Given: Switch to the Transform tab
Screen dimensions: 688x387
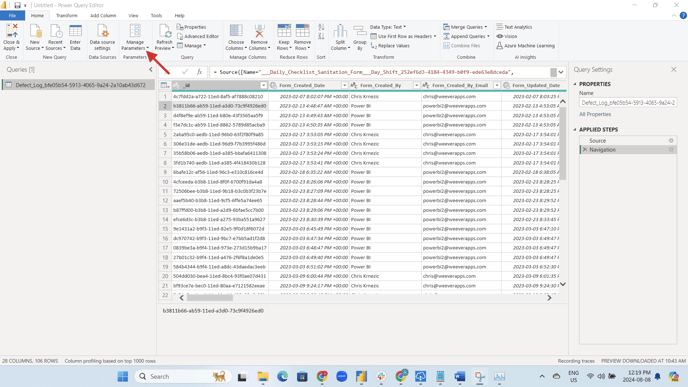Looking at the screenshot, I should tap(67, 15).
